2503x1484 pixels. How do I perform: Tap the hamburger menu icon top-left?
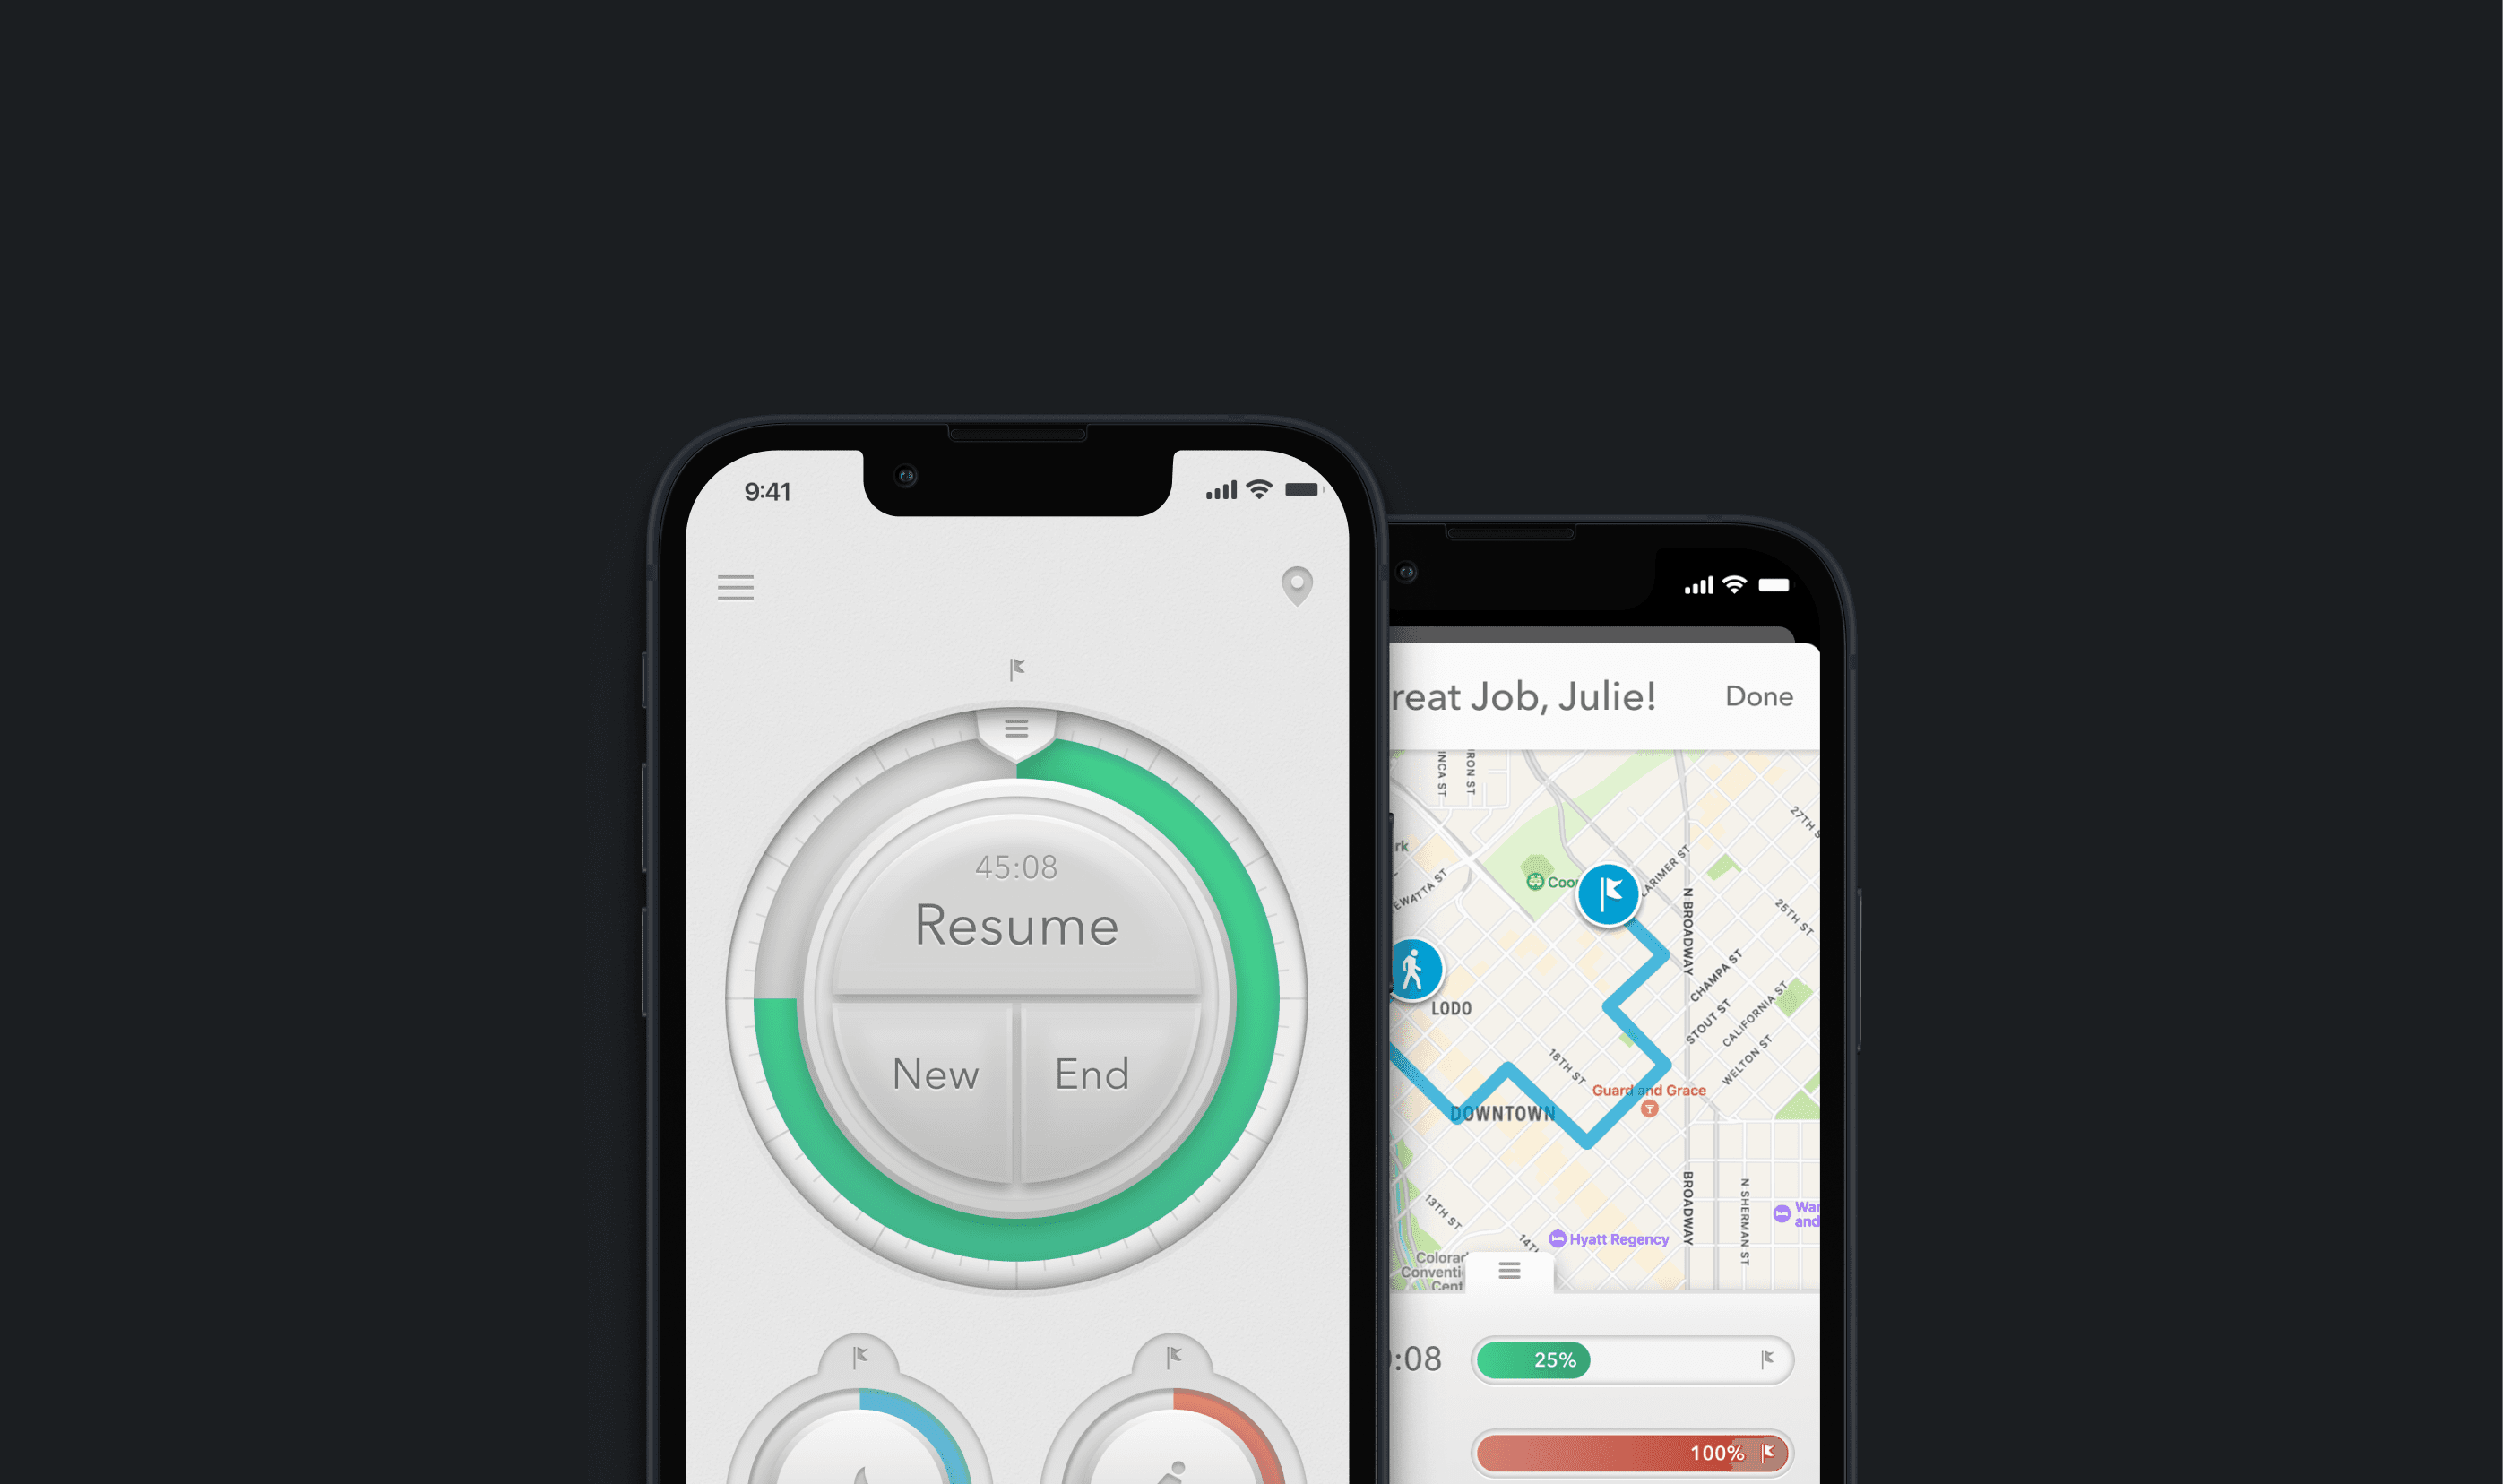point(737,587)
